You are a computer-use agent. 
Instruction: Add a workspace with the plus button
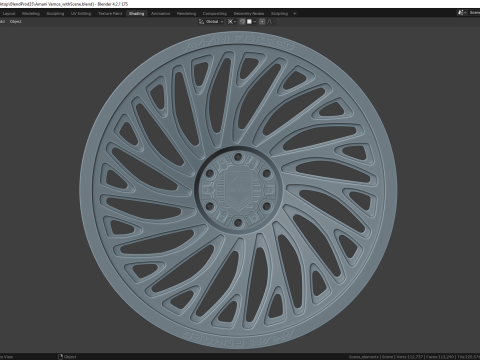coord(295,14)
